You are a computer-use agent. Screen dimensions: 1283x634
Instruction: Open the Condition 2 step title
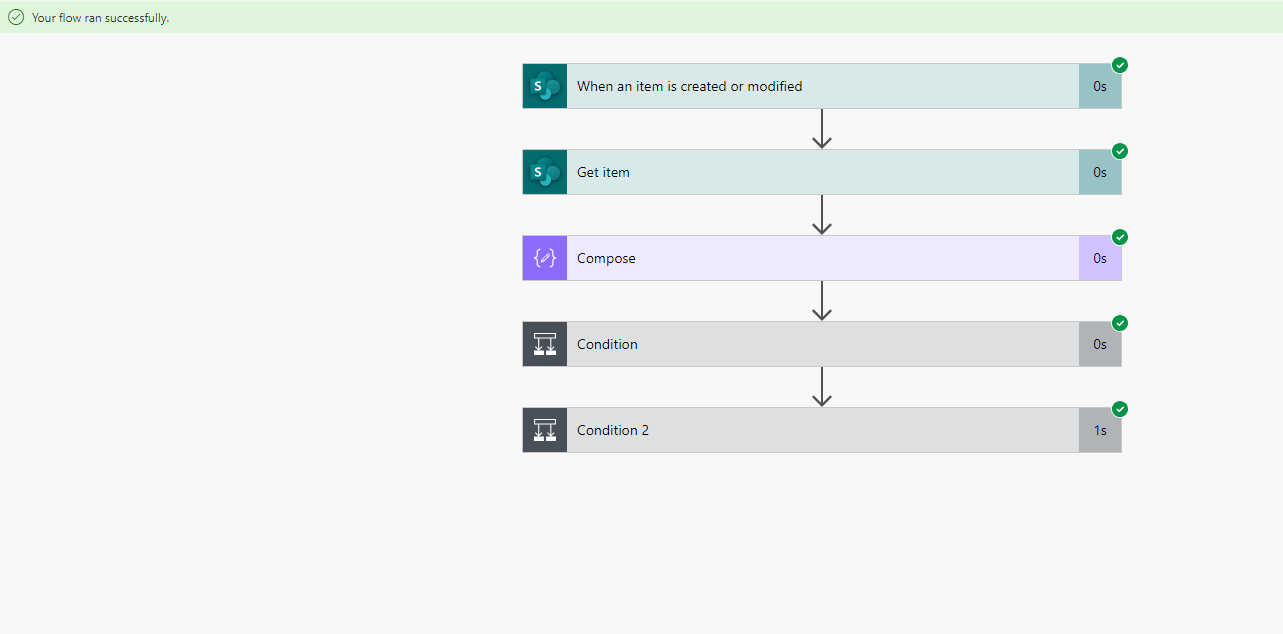(x=613, y=430)
